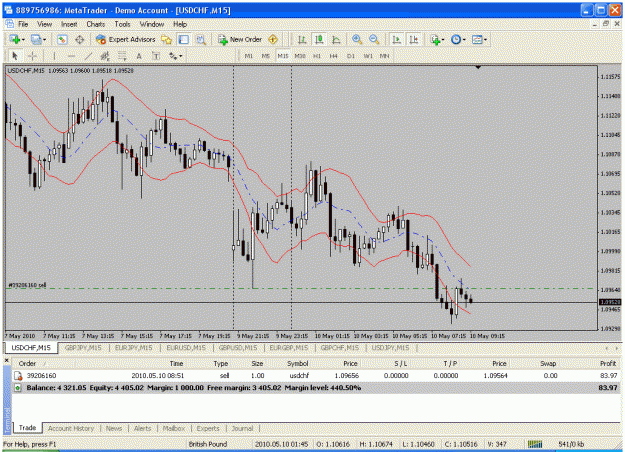Viewport: 625px width, 452px height.
Task: Switch timeframe to M5
Action: pos(265,56)
